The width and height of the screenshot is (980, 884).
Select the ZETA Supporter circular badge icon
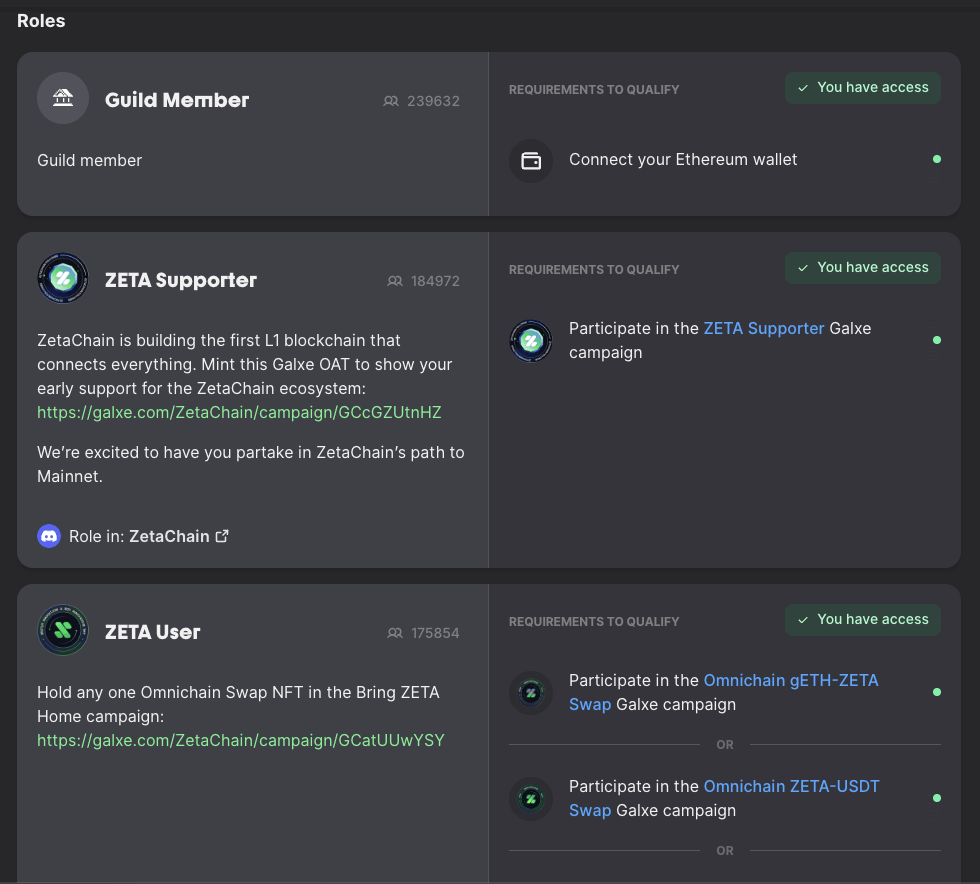pos(62,277)
